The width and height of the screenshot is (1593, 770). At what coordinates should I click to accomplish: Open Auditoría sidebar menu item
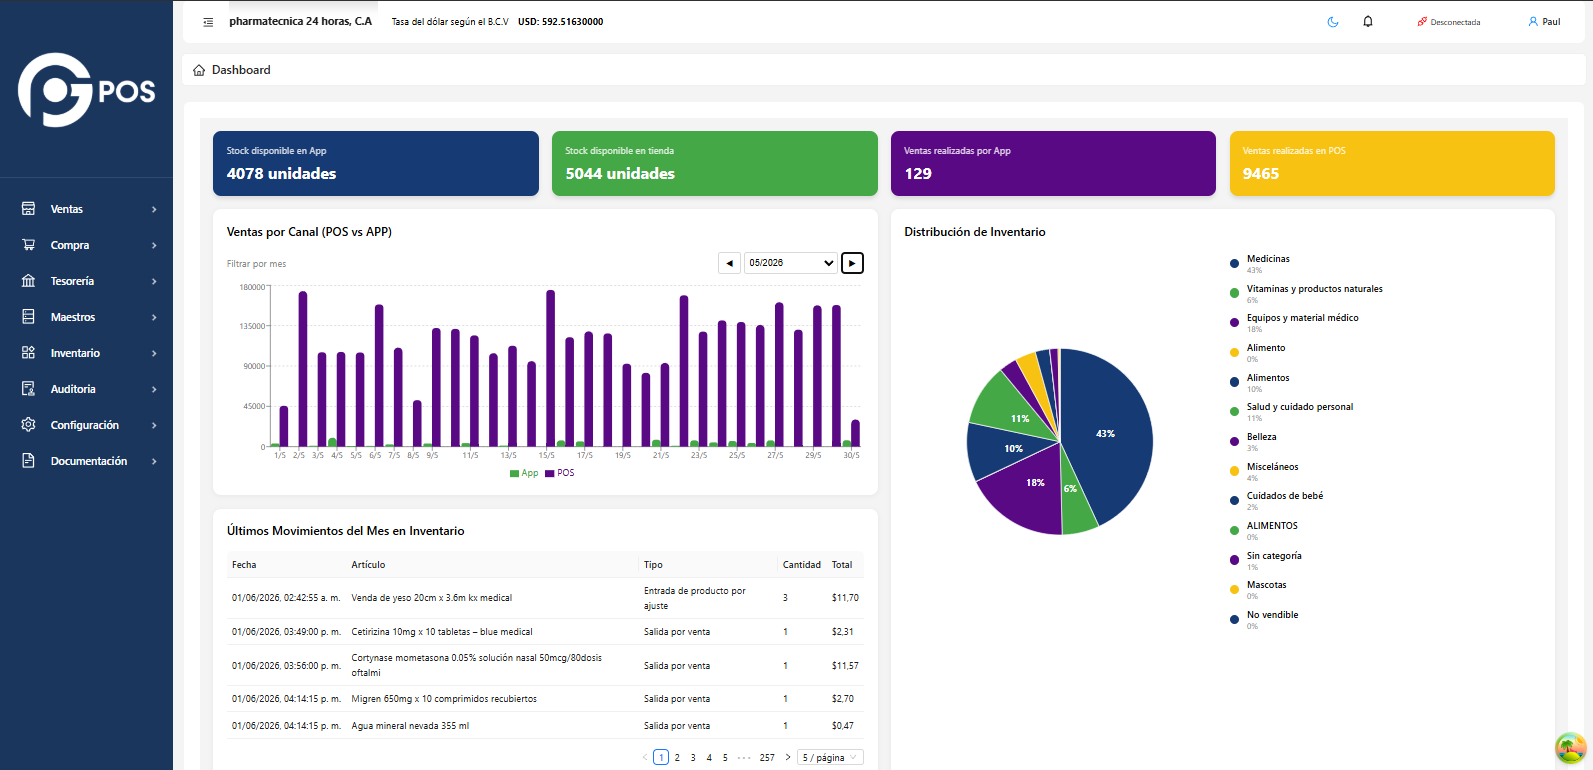pyautogui.click(x=87, y=389)
